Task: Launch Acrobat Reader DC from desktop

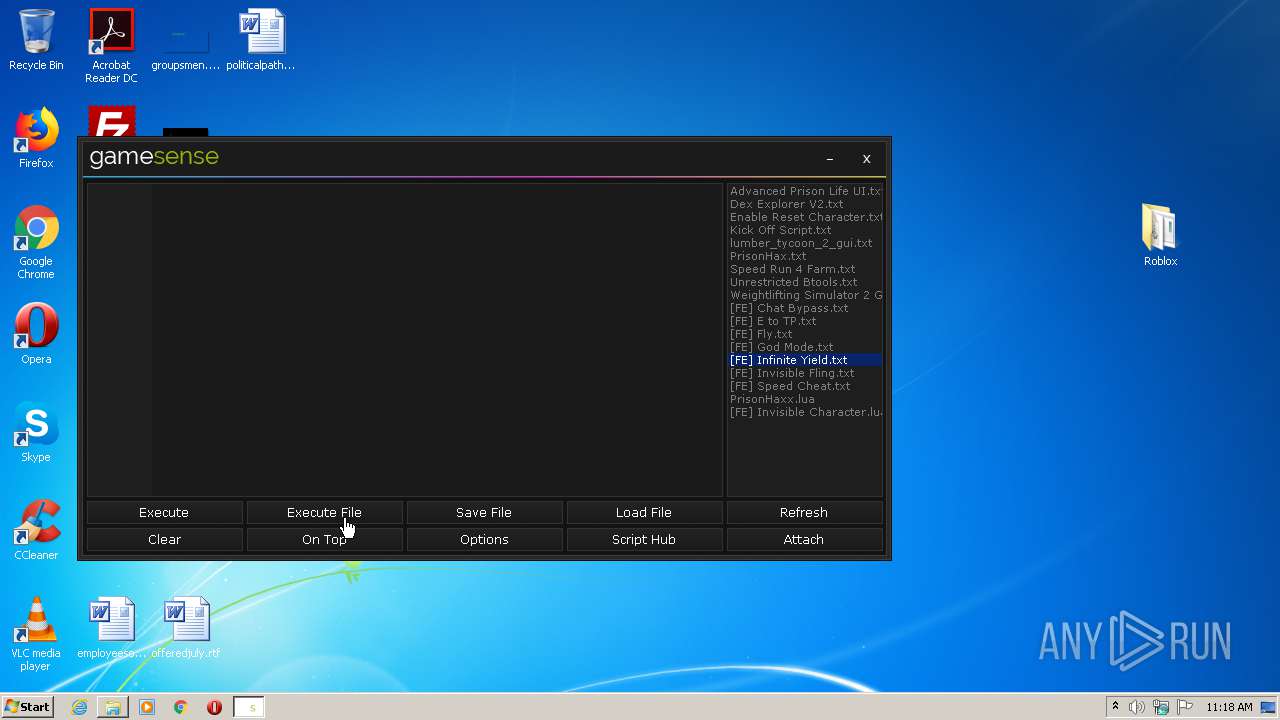Action: click(x=111, y=46)
